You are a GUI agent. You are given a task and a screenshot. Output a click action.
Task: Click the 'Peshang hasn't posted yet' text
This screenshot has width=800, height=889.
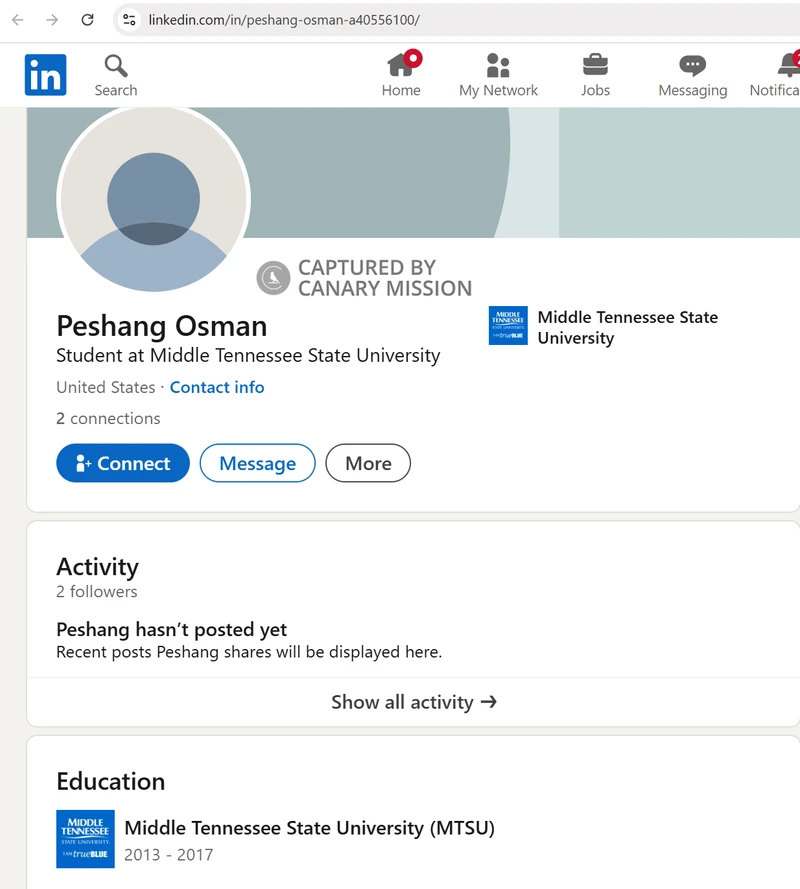click(x=171, y=630)
